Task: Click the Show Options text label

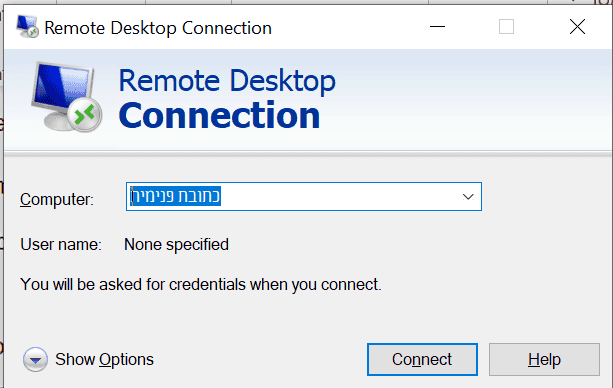Action: coord(104,359)
